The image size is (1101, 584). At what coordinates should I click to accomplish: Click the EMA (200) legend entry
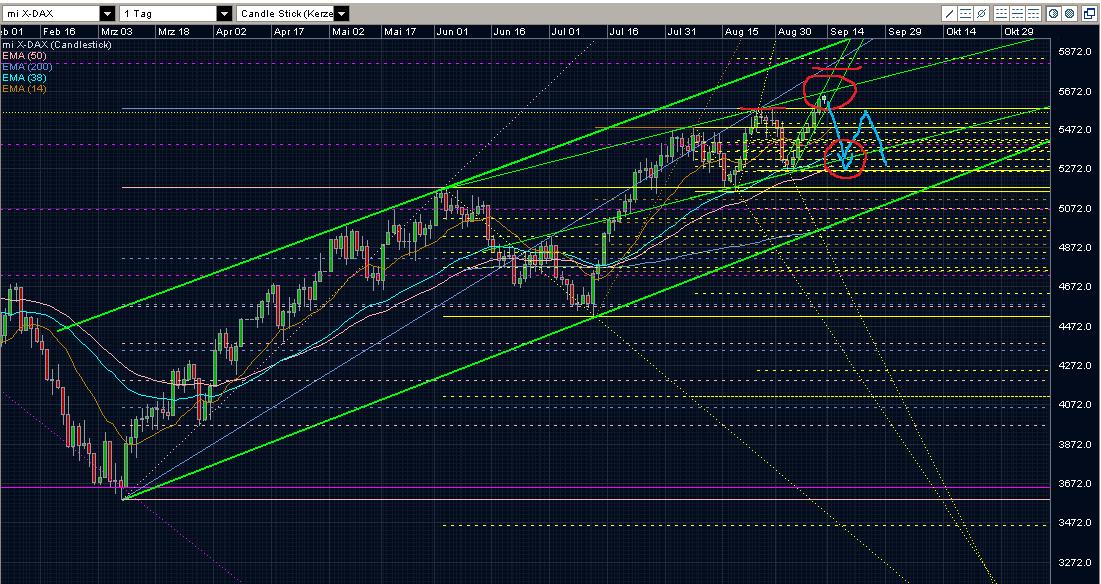pos(27,67)
